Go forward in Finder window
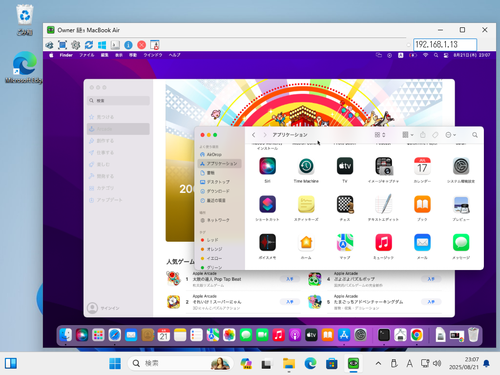This screenshot has height=375, width=500. click(x=265, y=135)
